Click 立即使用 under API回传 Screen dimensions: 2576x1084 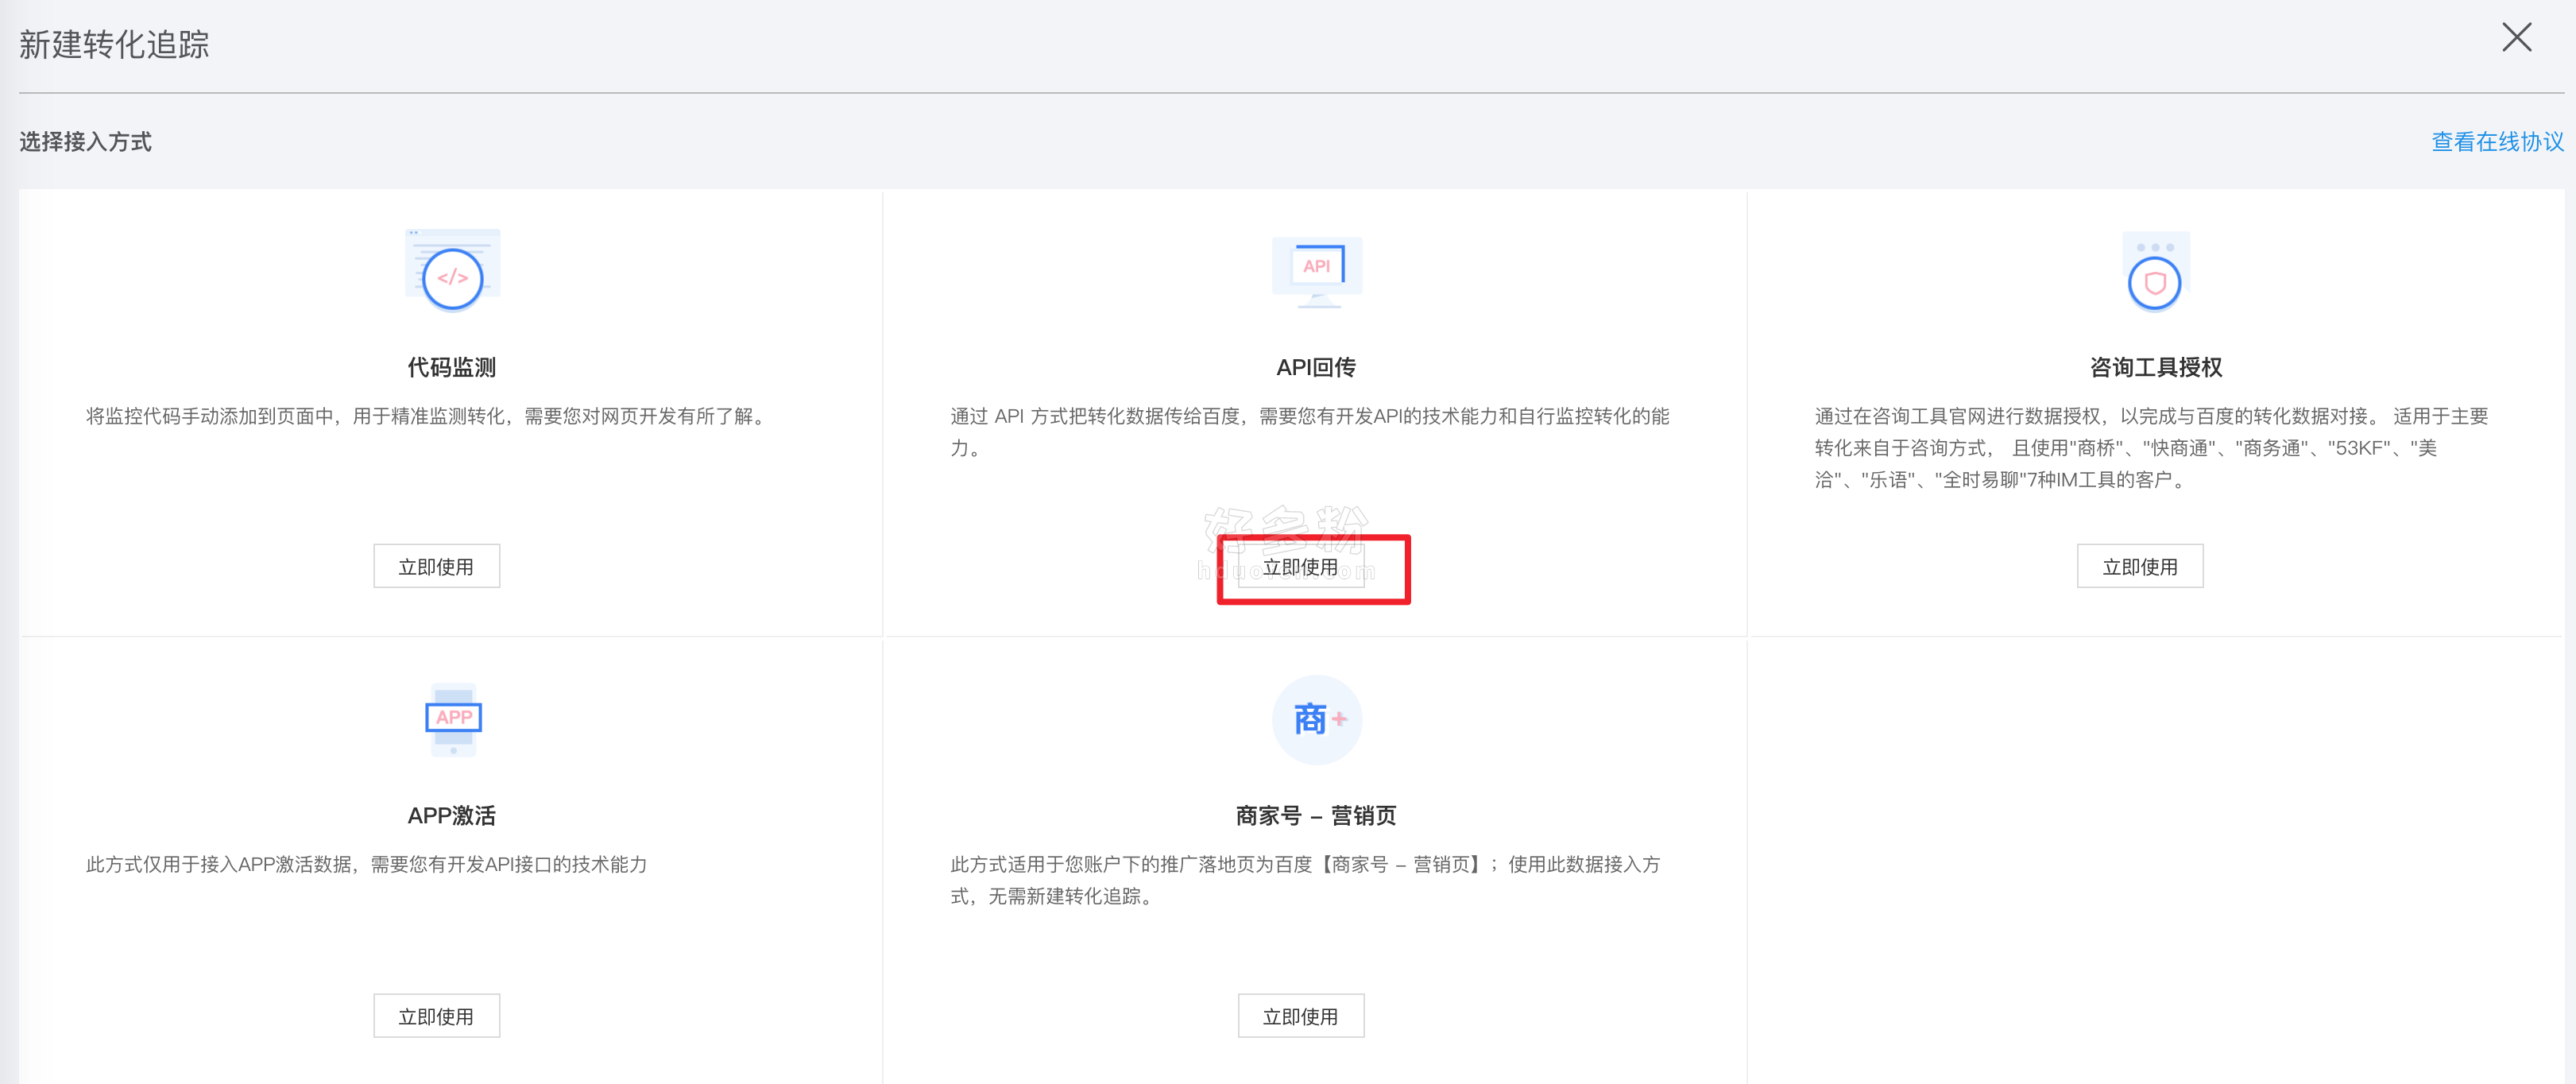click(x=1300, y=566)
